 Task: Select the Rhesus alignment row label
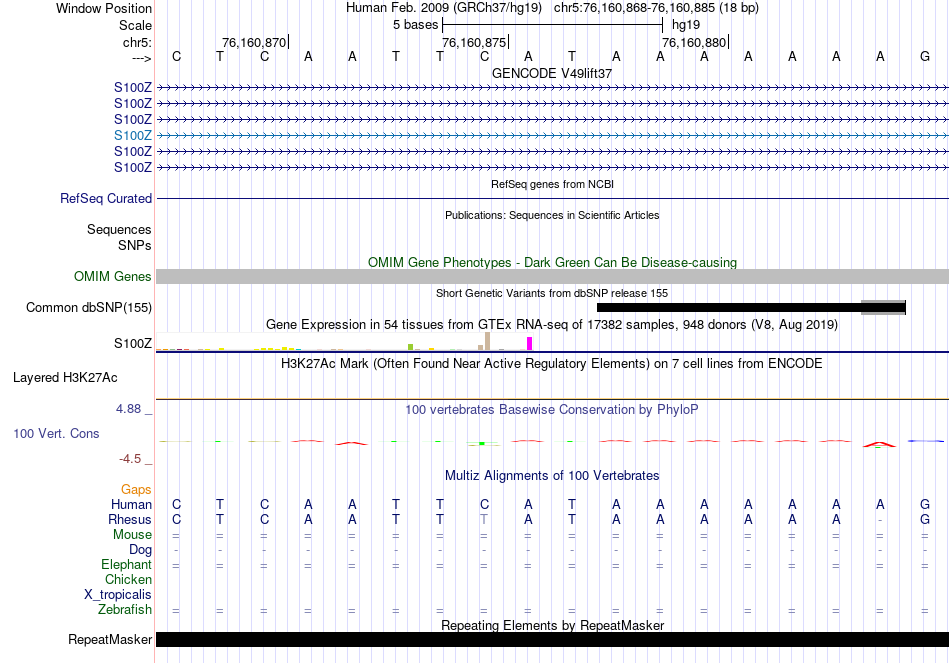coord(130,520)
